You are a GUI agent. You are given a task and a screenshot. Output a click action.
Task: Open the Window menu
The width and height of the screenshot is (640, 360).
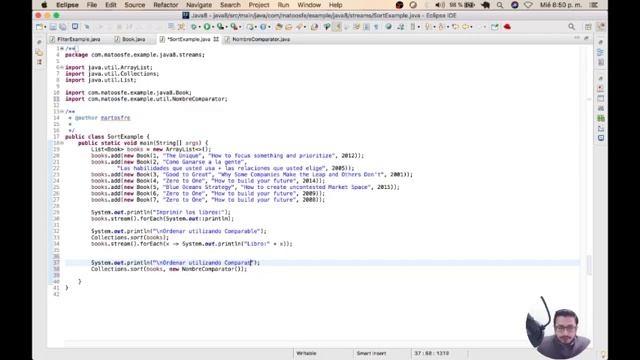[309, 5]
